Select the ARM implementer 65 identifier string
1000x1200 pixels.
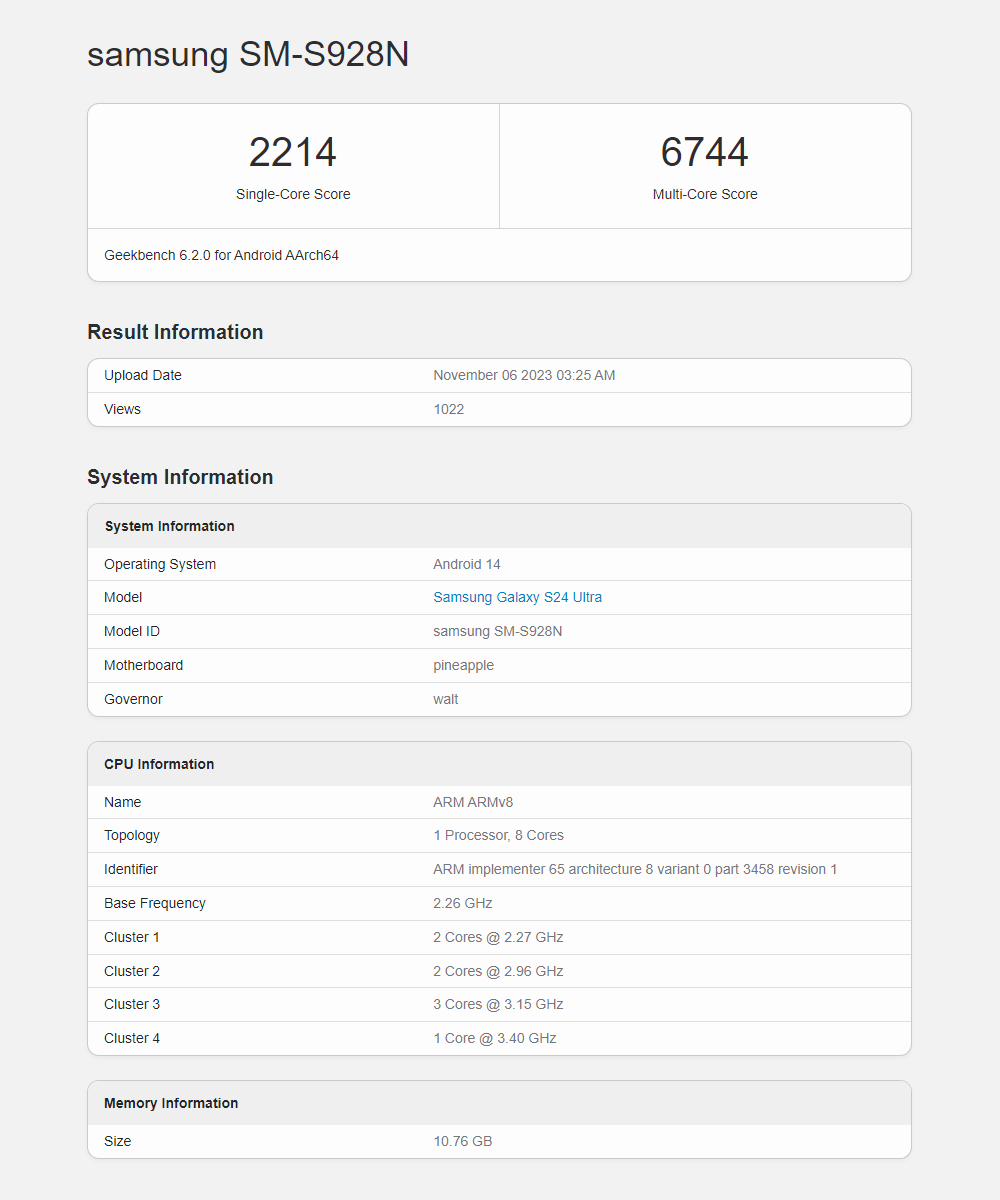(x=635, y=869)
